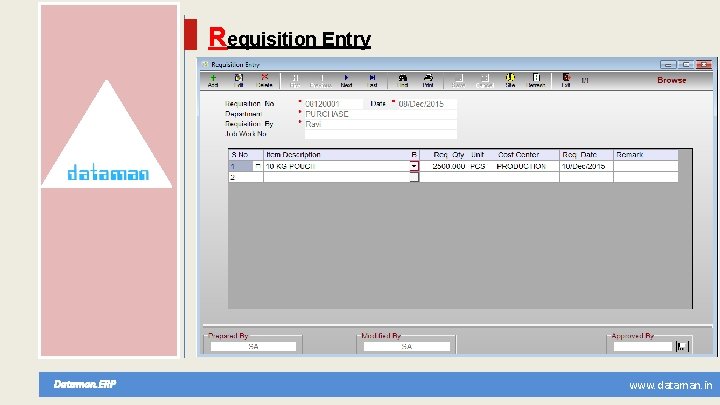Go to the Previous record
Image resolution: width=720 pixels, height=405 pixels.
tap(321, 80)
